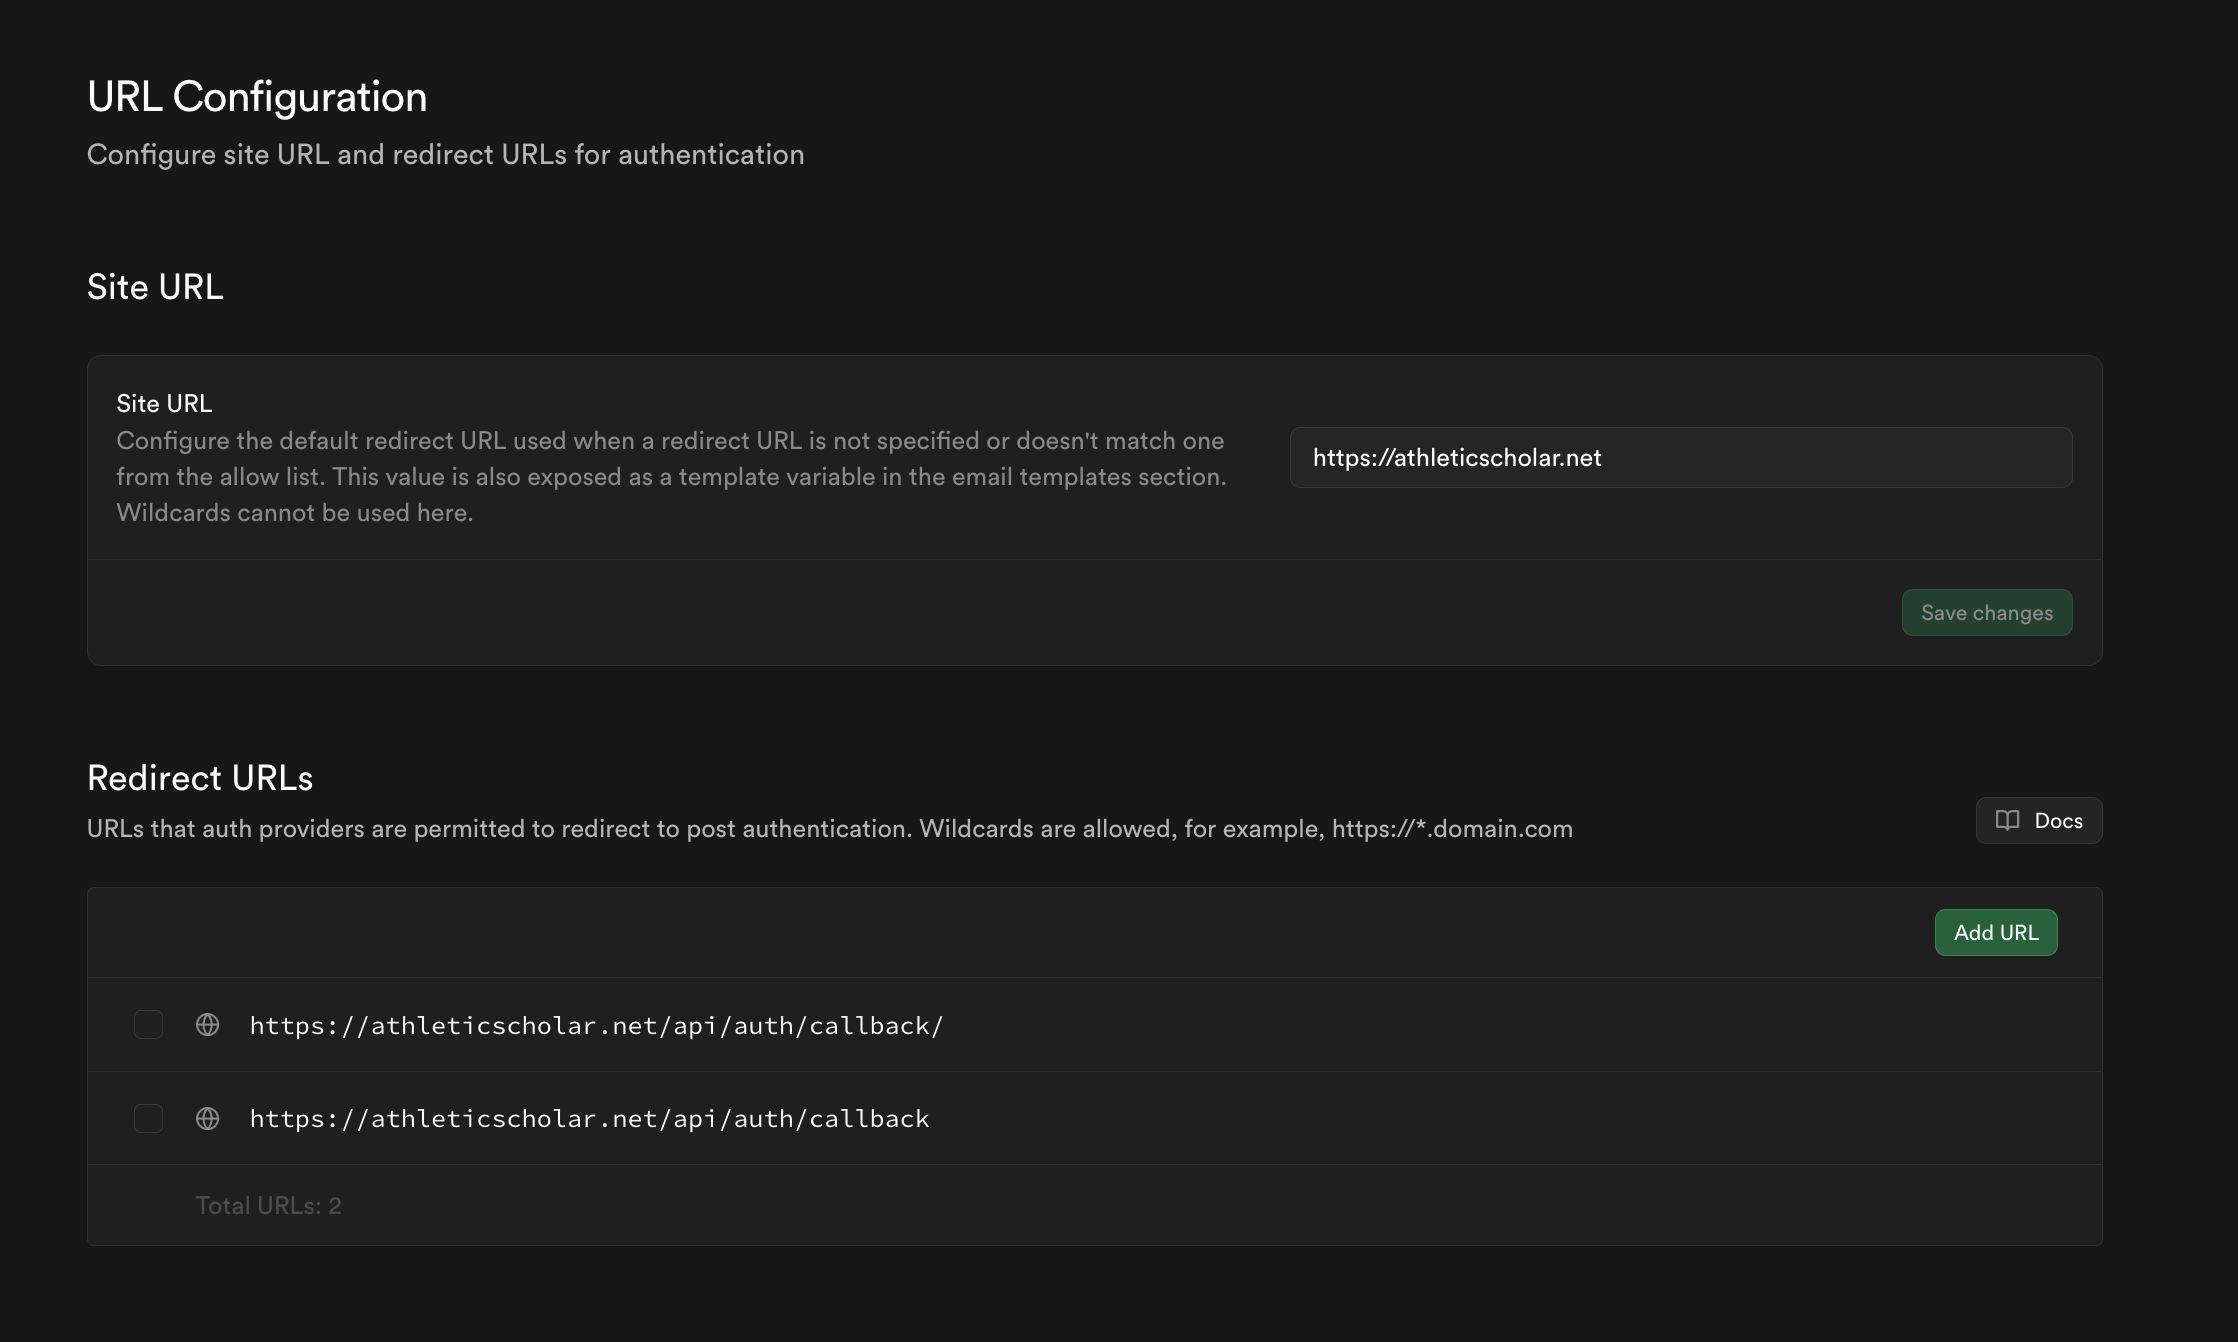The width and height of the screenshot is (2238, 1342).
Task: Click the Configure site URL subtitle text
Action: 445,155
